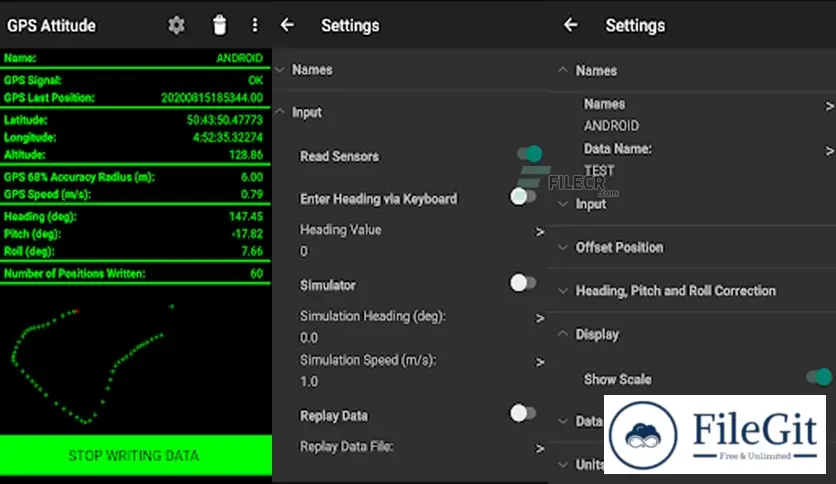Click the FileGit logo banner
The image size is (836, 484).
click(x=714, y=434)
